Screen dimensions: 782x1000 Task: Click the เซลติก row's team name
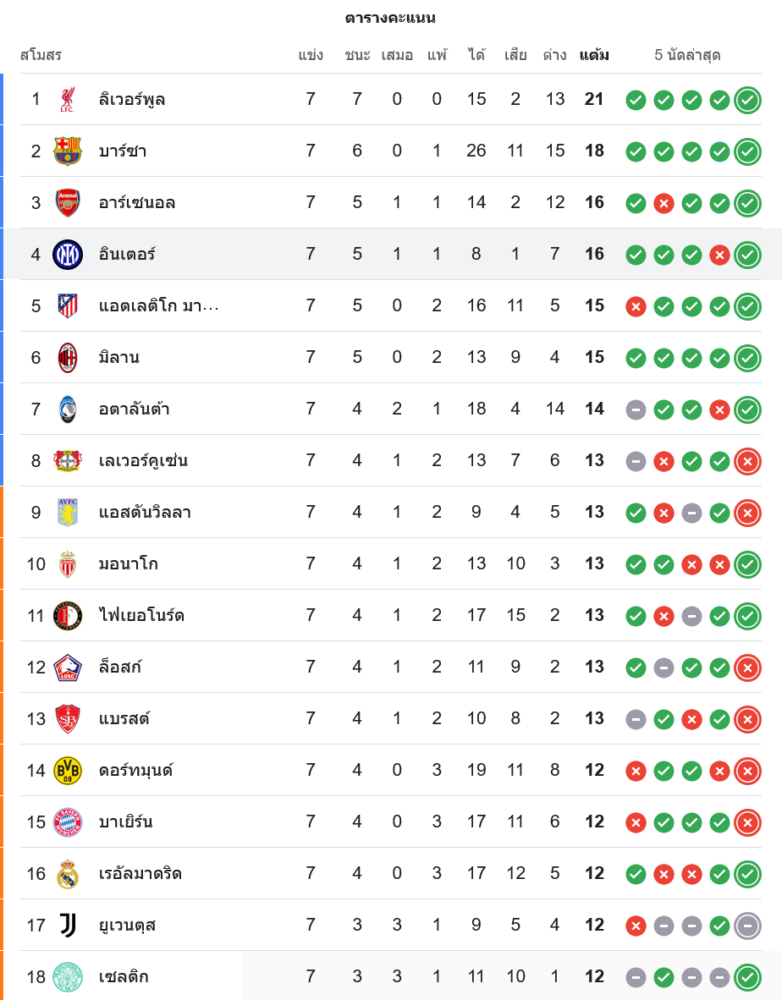point(124,977)
